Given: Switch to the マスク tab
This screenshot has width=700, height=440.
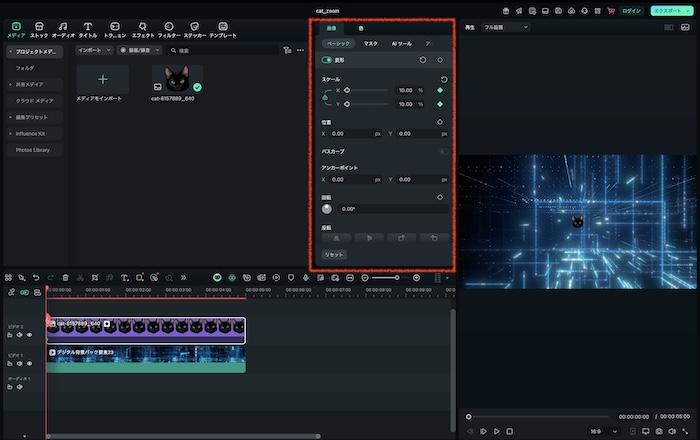Looking at the screenshot, I should (370, 44).
